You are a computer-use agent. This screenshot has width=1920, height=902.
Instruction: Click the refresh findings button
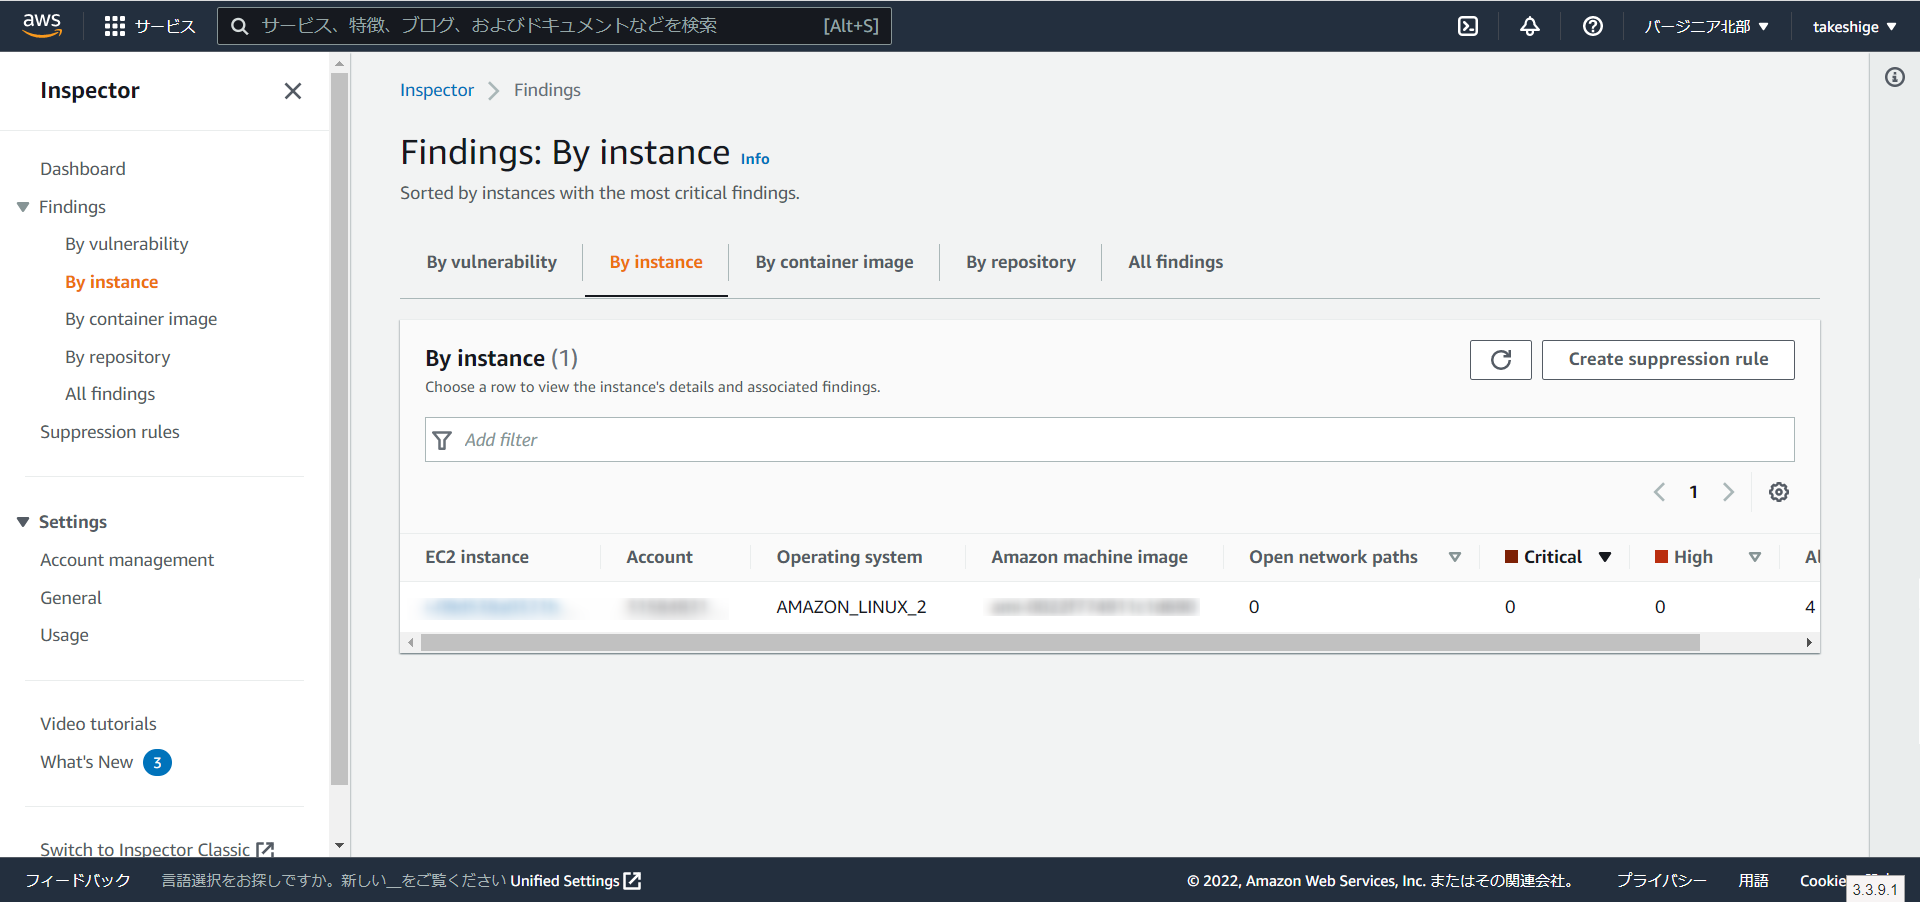tap(1500, 360)
